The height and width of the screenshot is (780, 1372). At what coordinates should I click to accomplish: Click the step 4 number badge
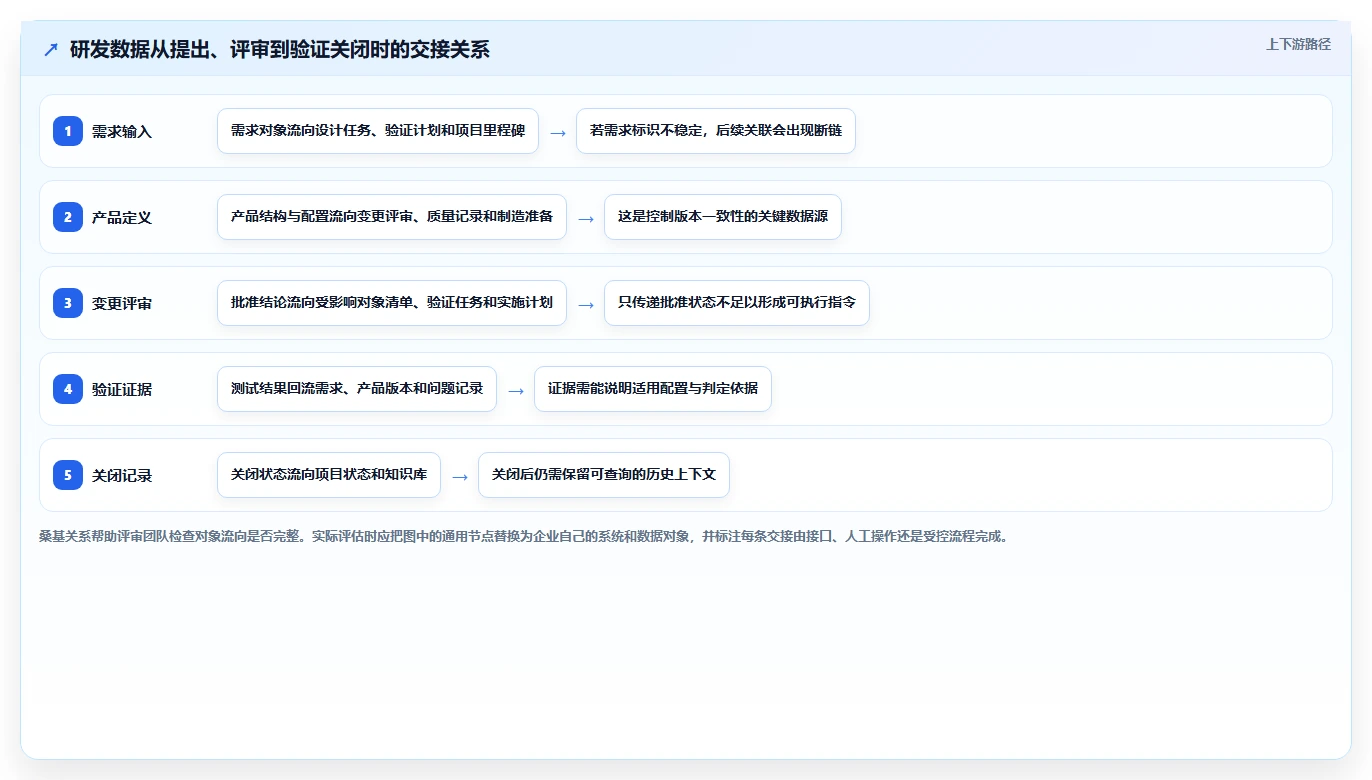tap(68, 389)
